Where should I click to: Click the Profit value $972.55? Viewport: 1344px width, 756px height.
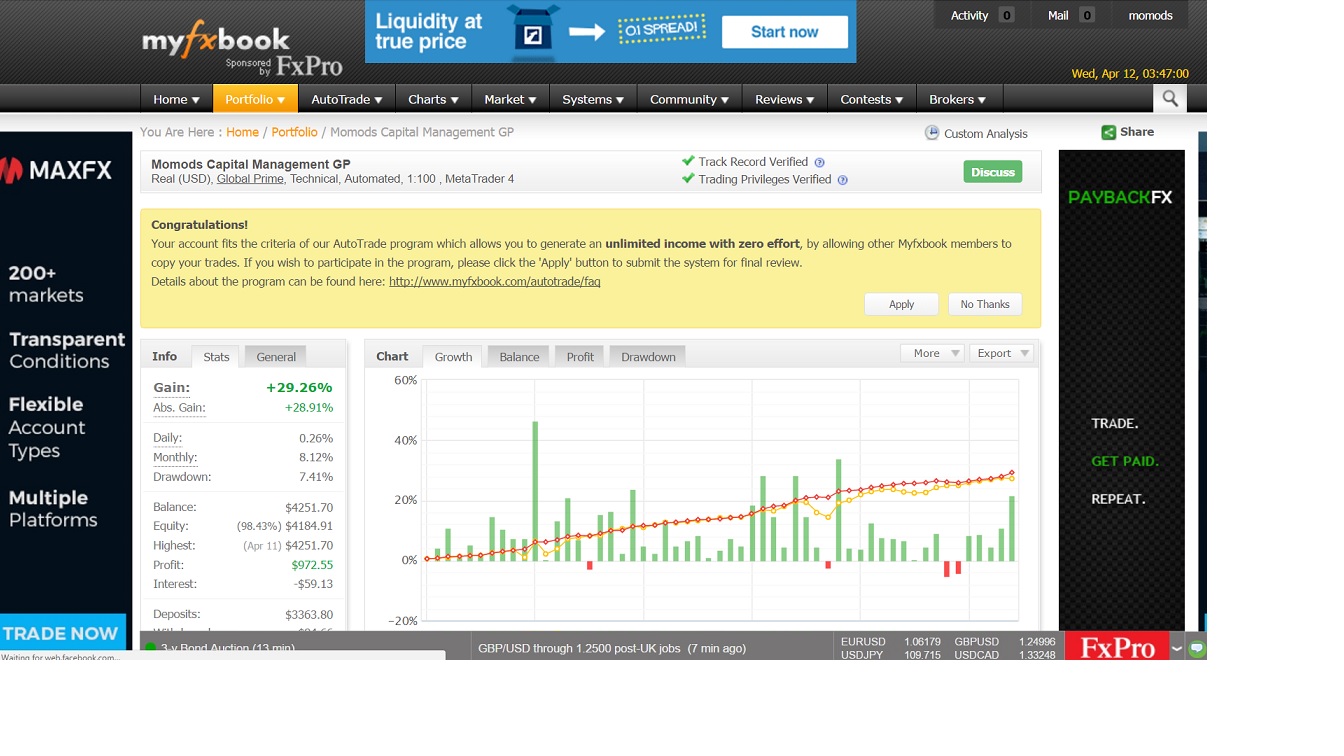pos(312,565)
